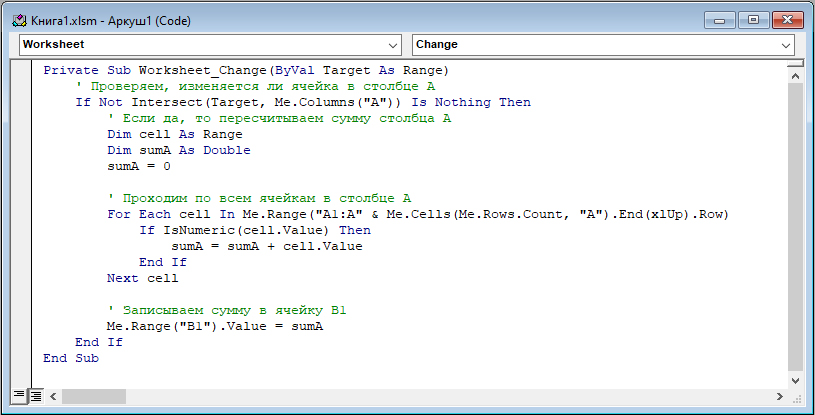Click the comment 'Проверяем, изменяется ли ячейка'
The image size is (815, 415).
[255, 86]
